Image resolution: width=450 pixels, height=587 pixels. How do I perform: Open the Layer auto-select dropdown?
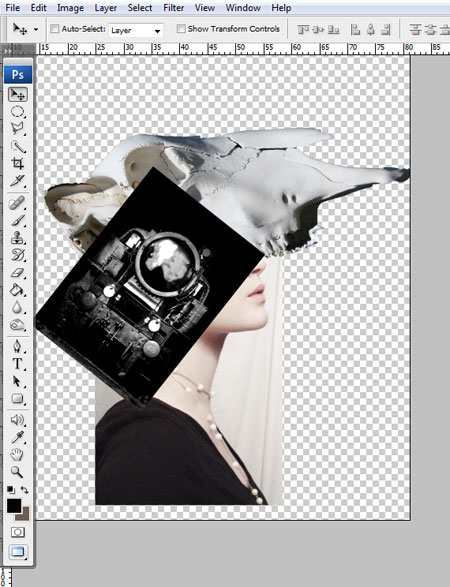(x=136, y=31)
